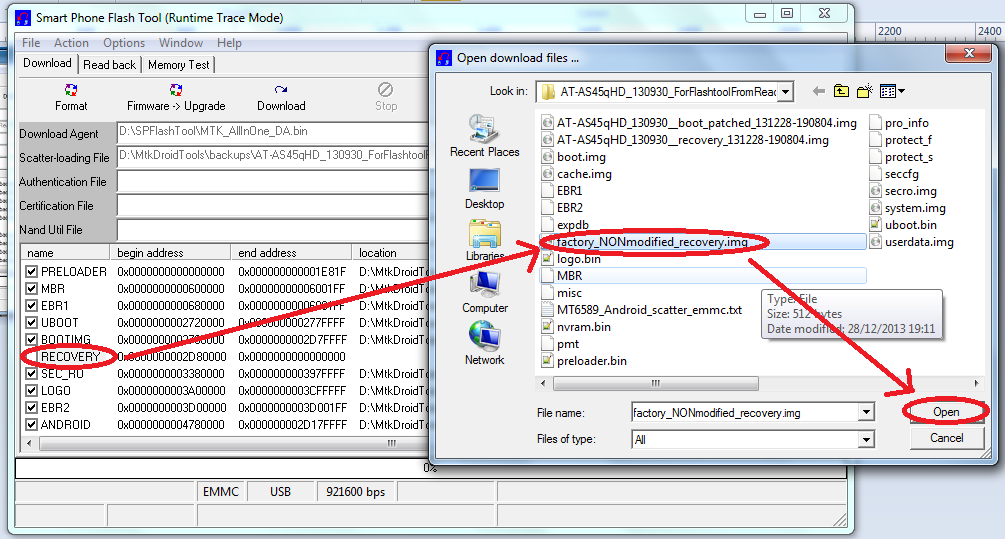This screenshot has height=539, width=1005.
Task: Click Cancel button in file dialog
Action: pyautogui.click(x=947, y=438)
